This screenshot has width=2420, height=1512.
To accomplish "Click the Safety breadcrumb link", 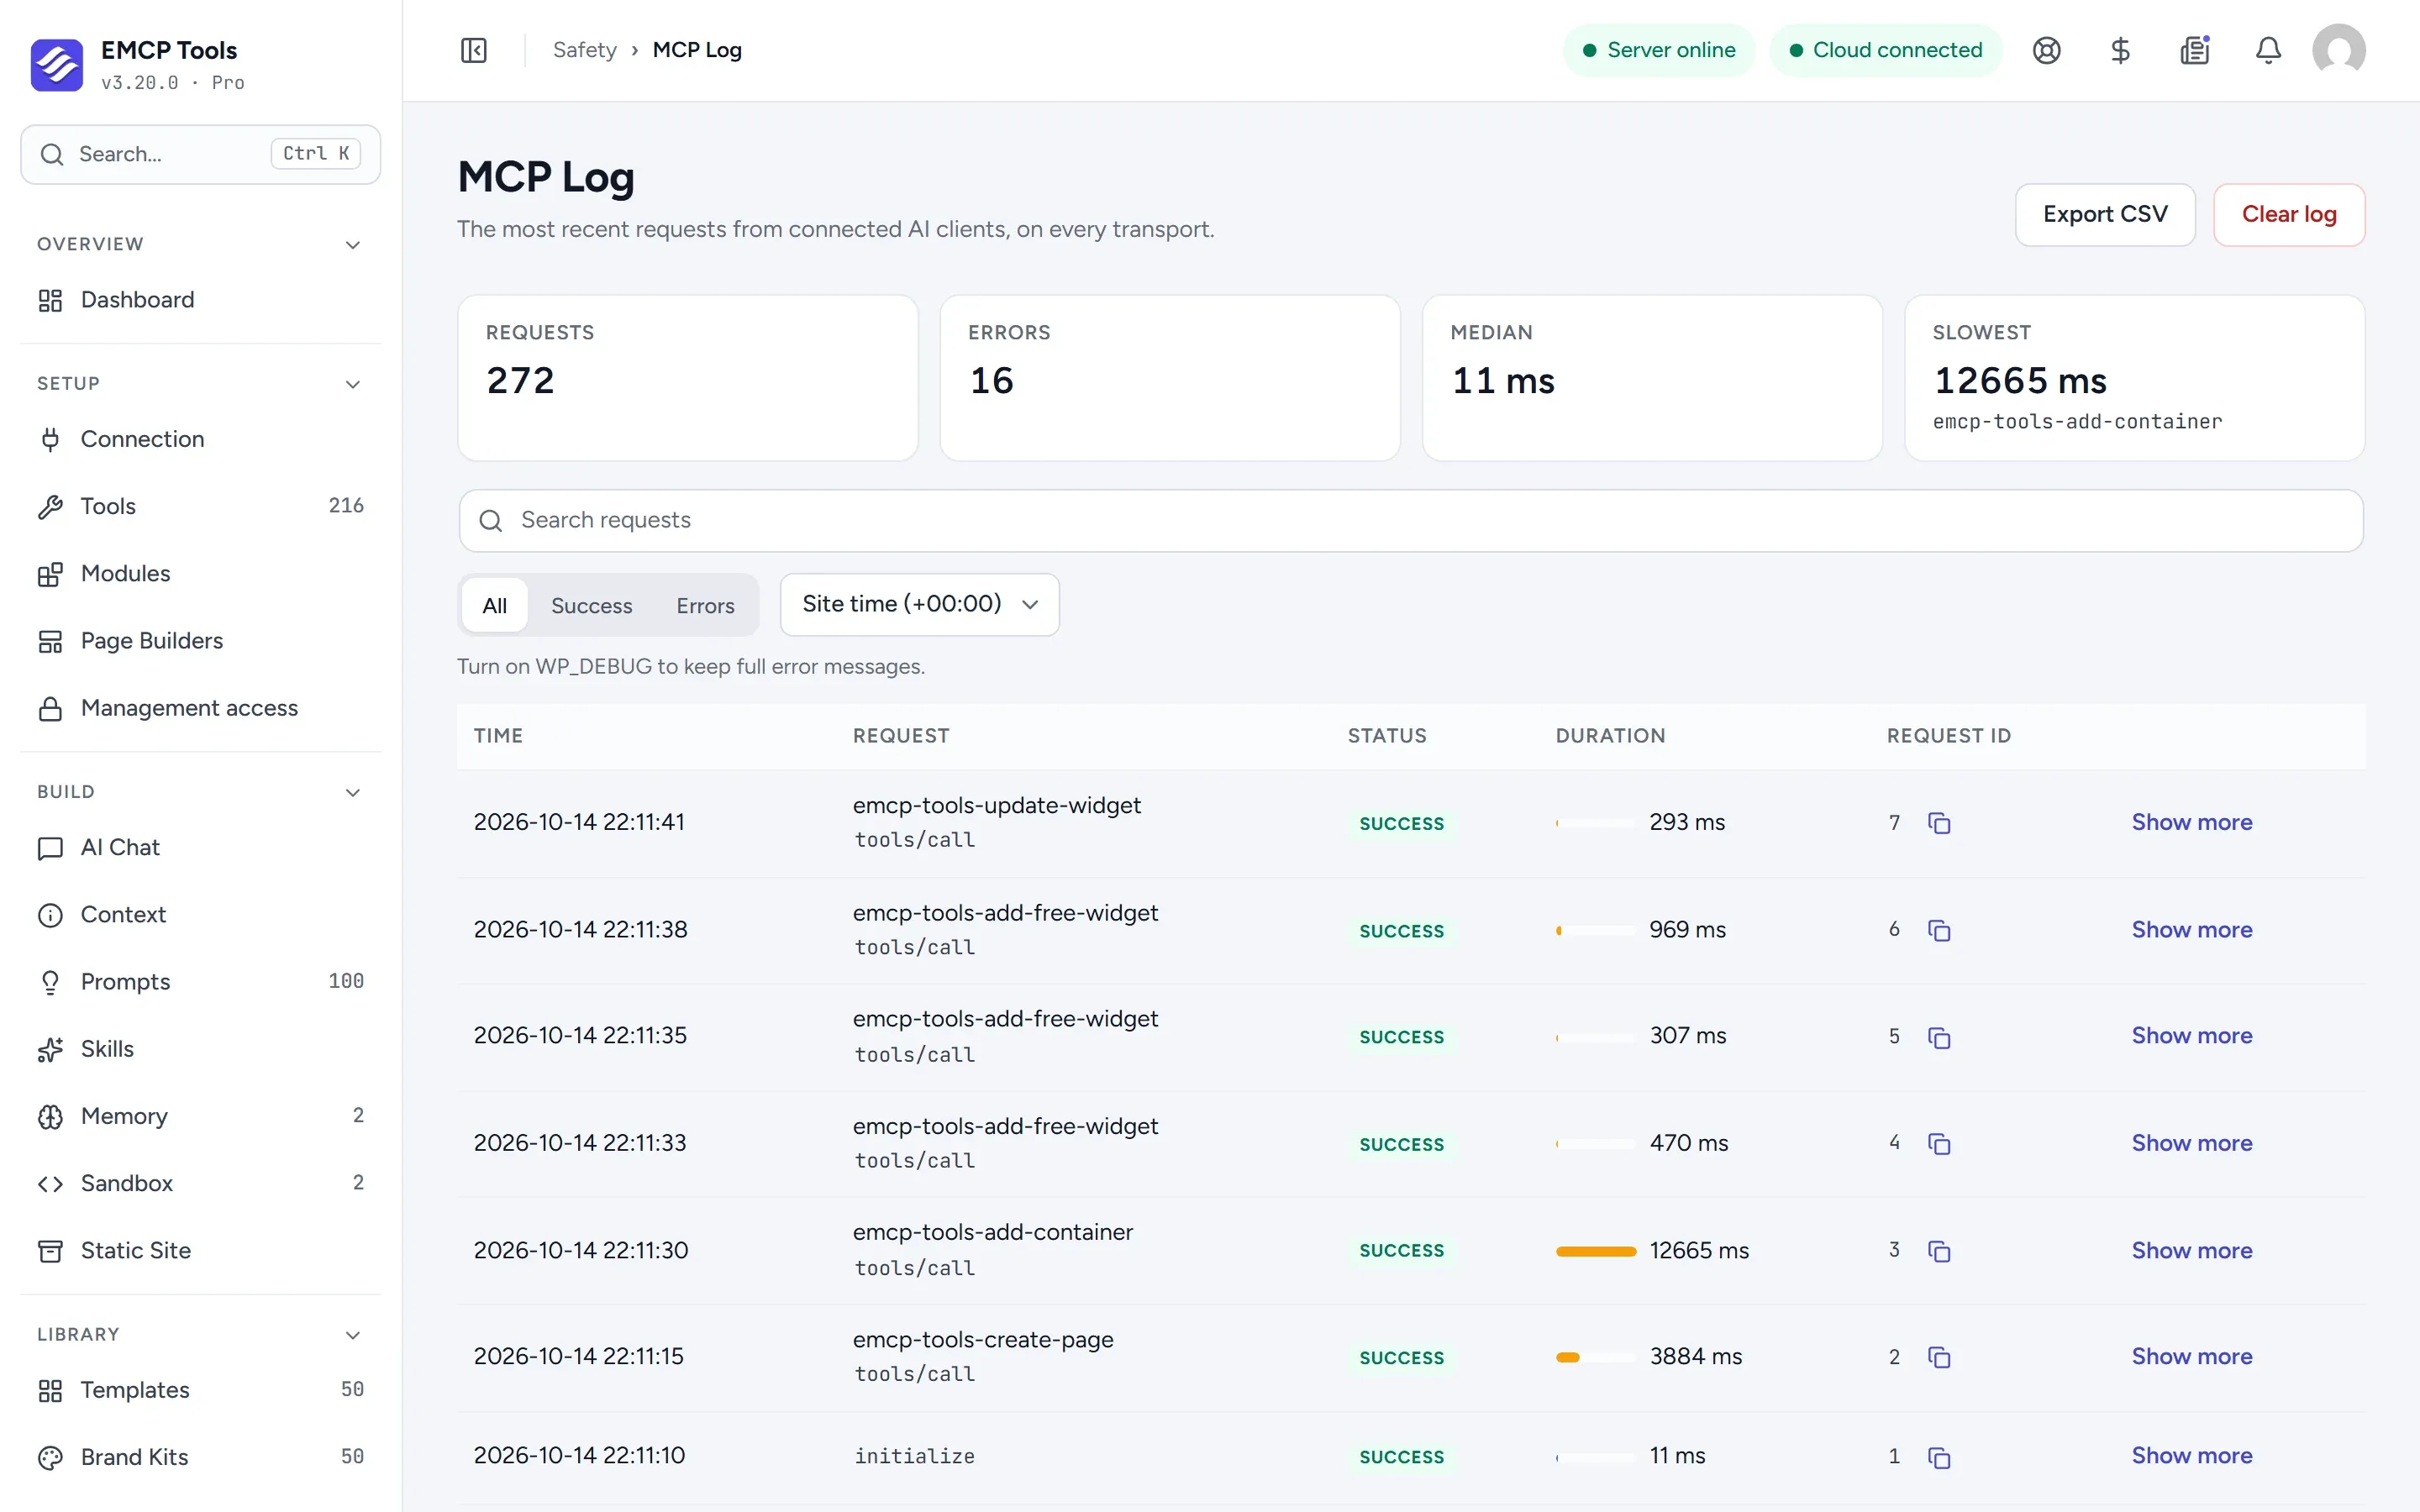I will (584, 50).
